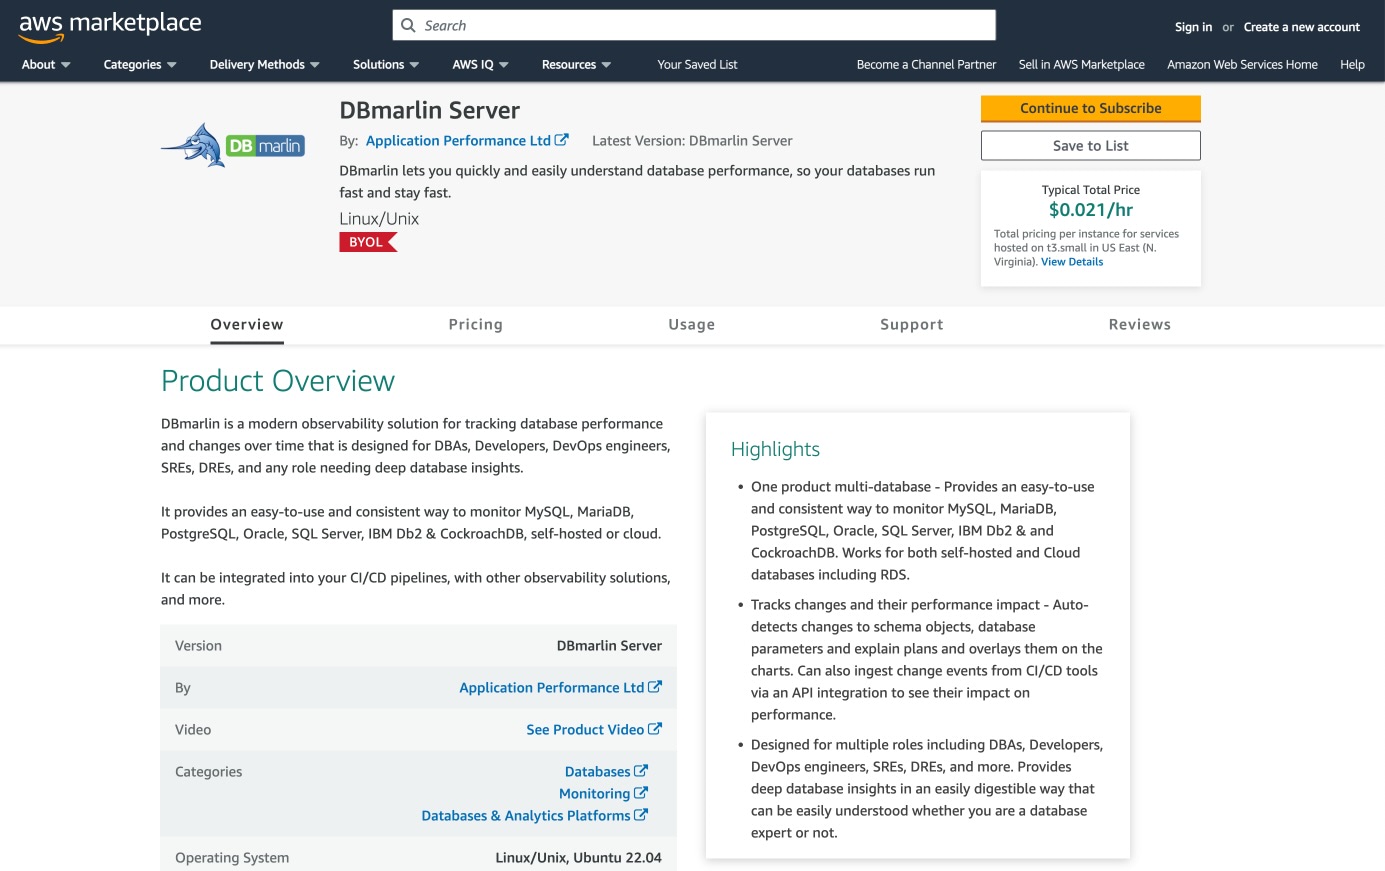The width and height of the screenshot is (1385, 871).
Task: Click the DBmarlin logo image
Action: click(x=233, y=146)
